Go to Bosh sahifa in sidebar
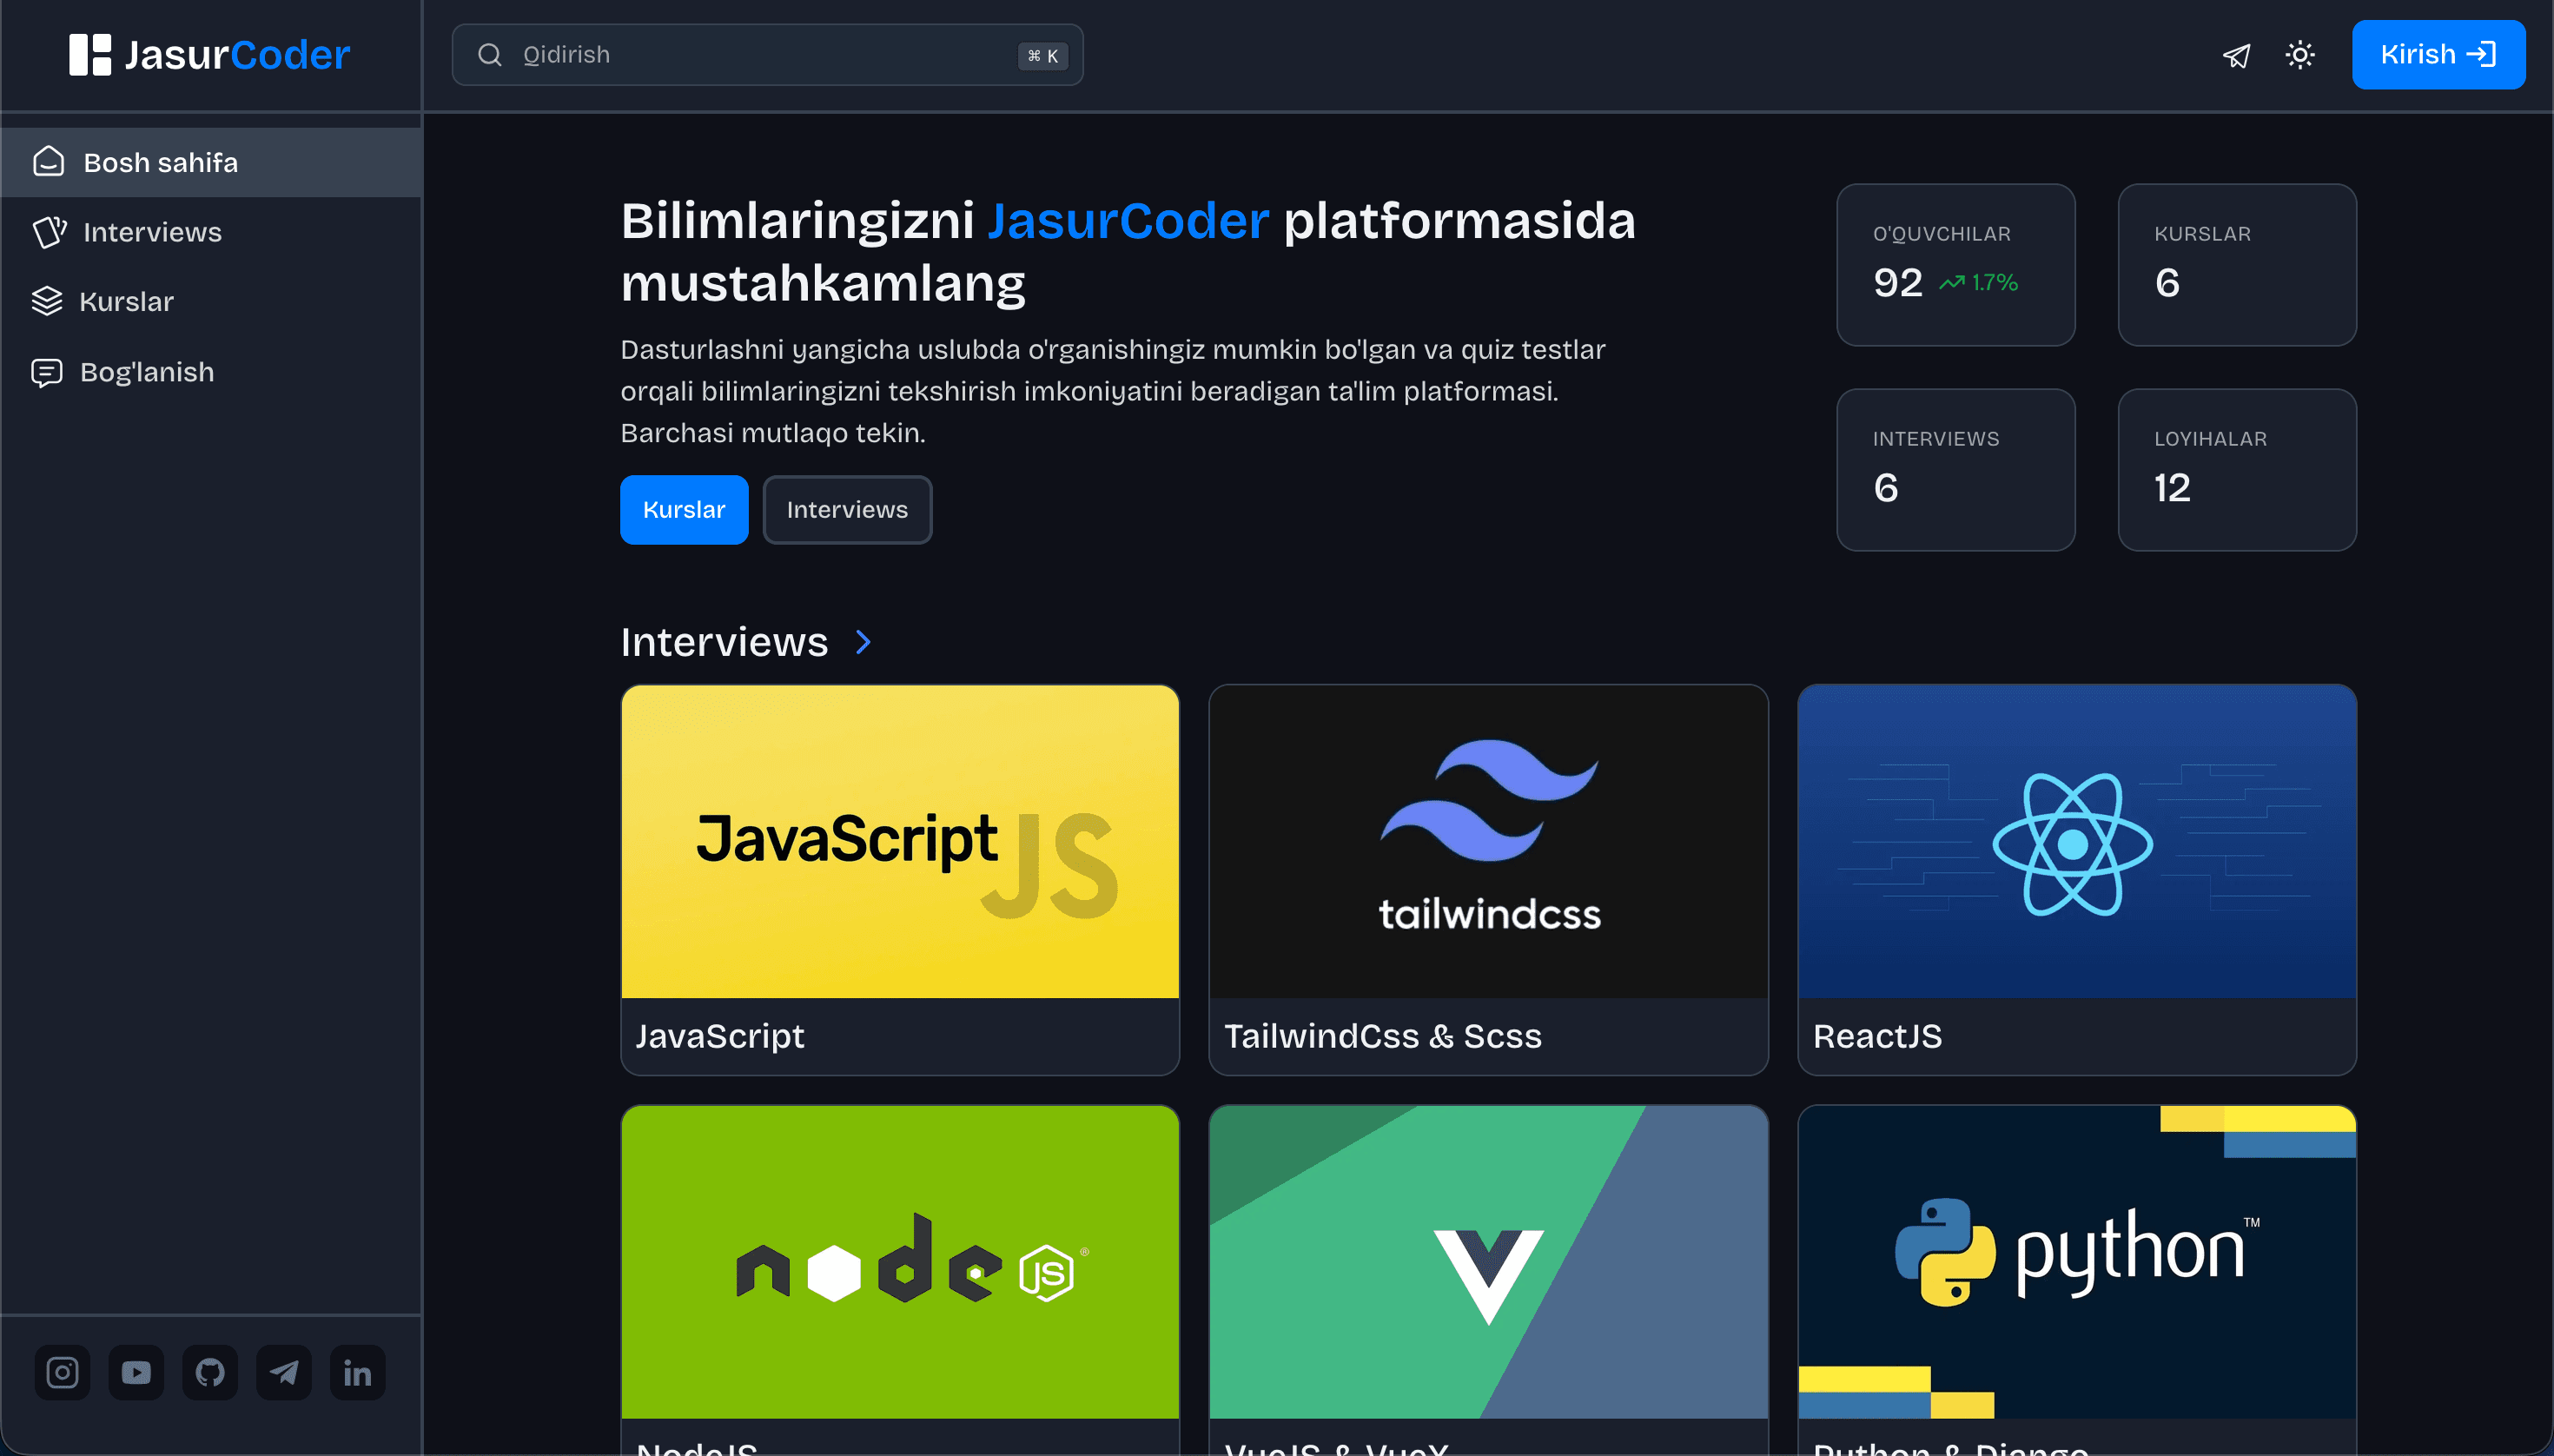 click(x=211, y=162)
